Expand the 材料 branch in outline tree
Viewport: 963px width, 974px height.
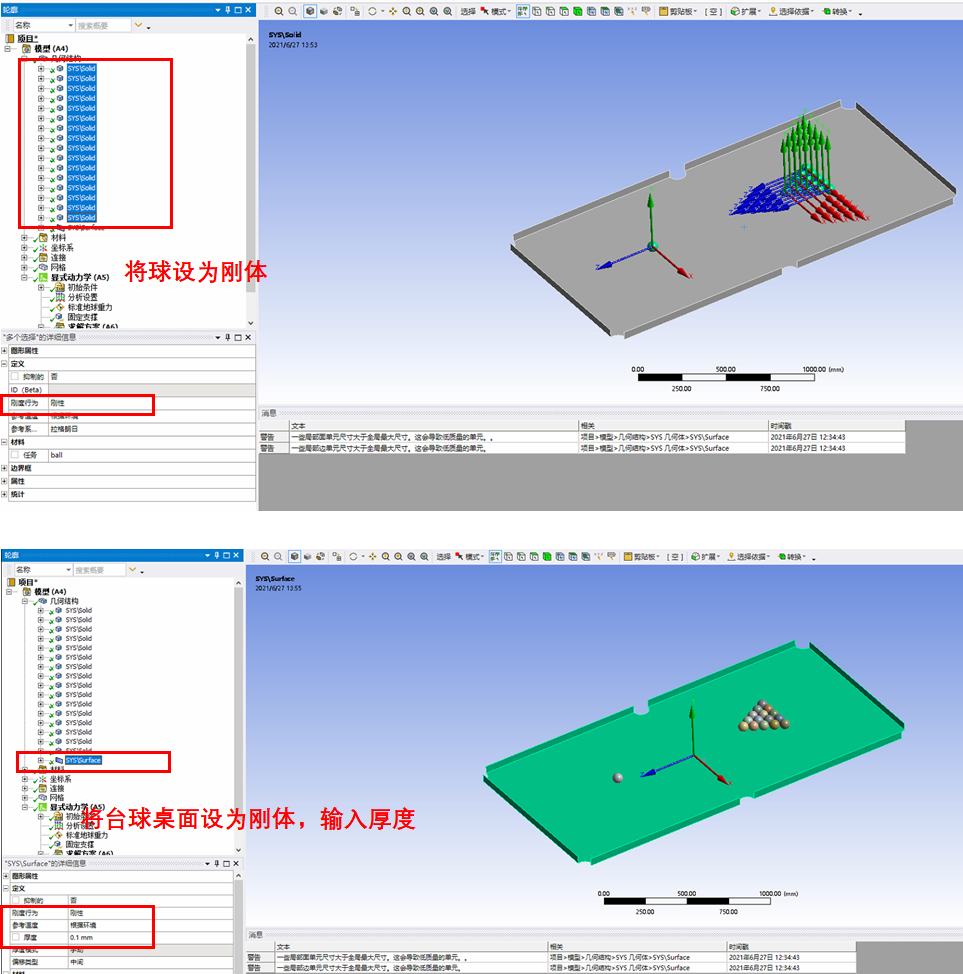(22, 238)
